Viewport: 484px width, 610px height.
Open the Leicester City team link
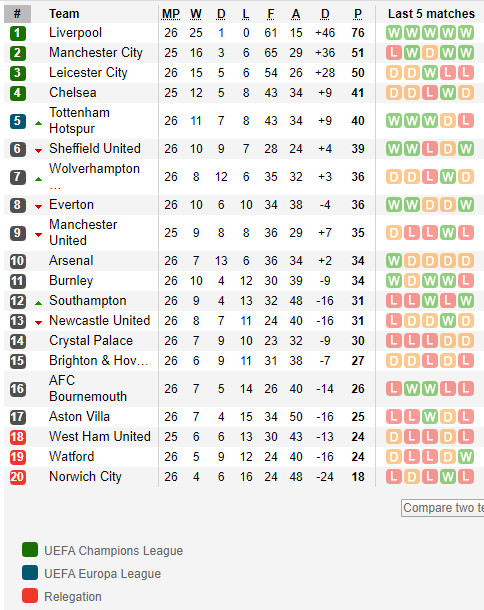click(x=88, y=73)
